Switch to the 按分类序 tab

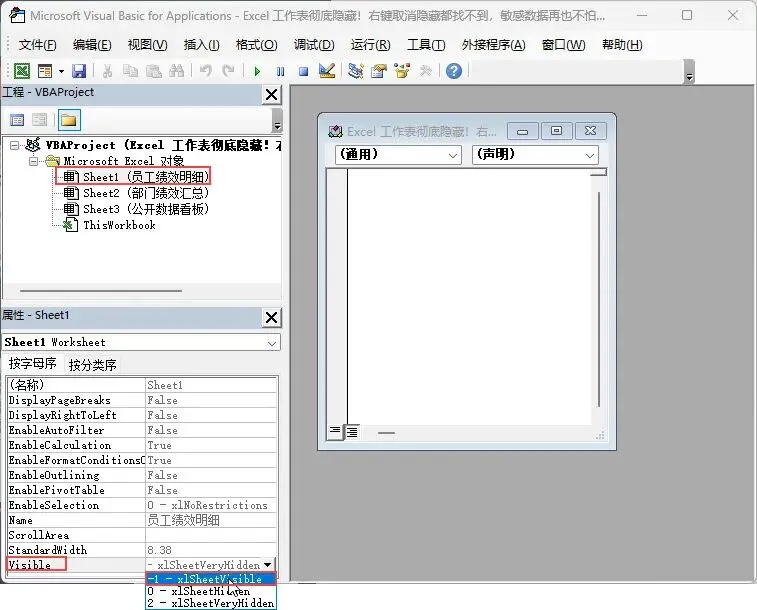click(x=93, y=365)
